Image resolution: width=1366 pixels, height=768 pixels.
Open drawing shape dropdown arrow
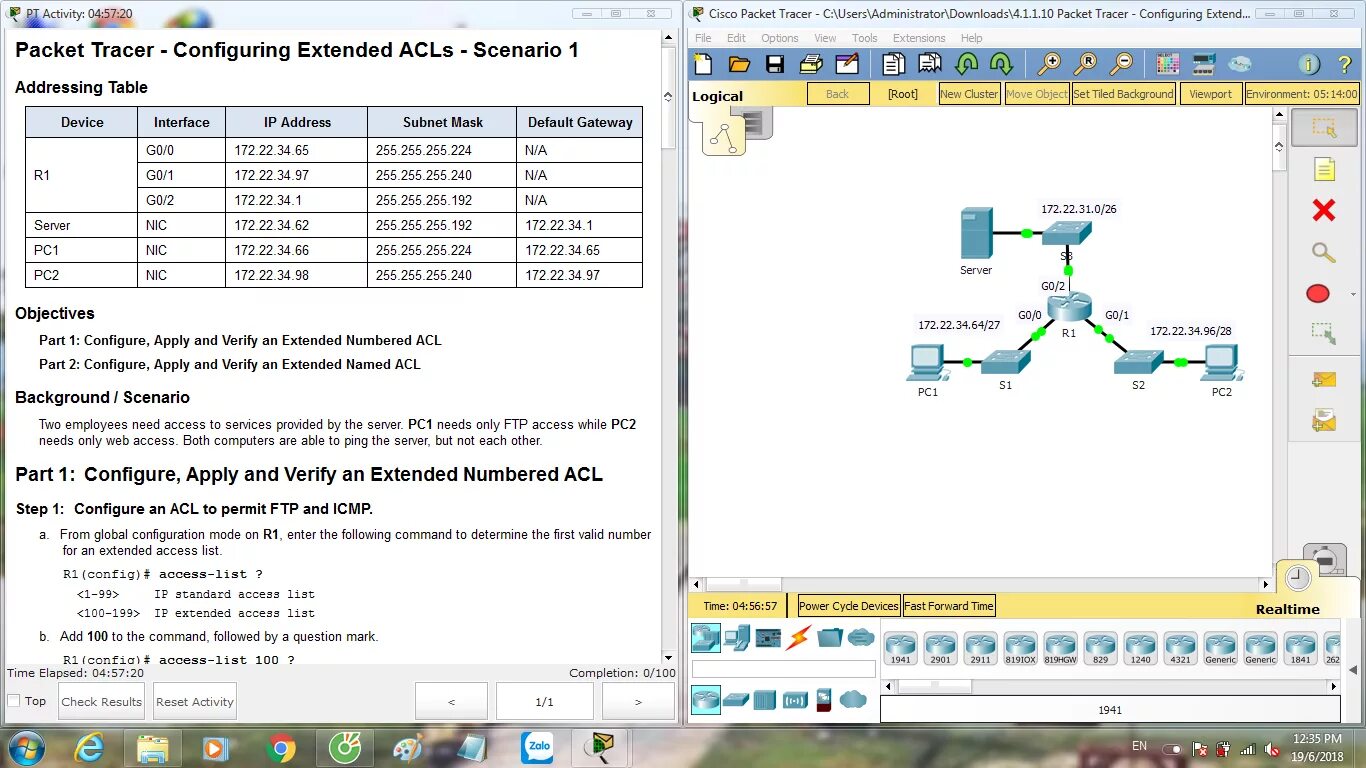[1352, 294]
